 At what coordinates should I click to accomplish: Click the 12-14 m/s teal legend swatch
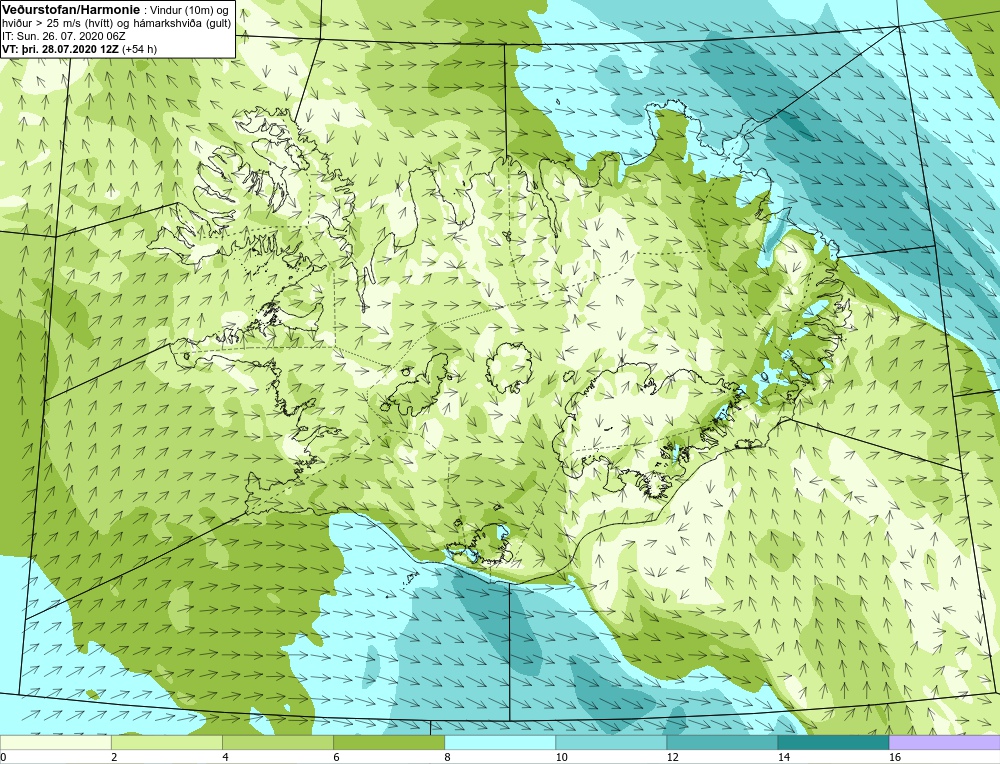[721, 742]
